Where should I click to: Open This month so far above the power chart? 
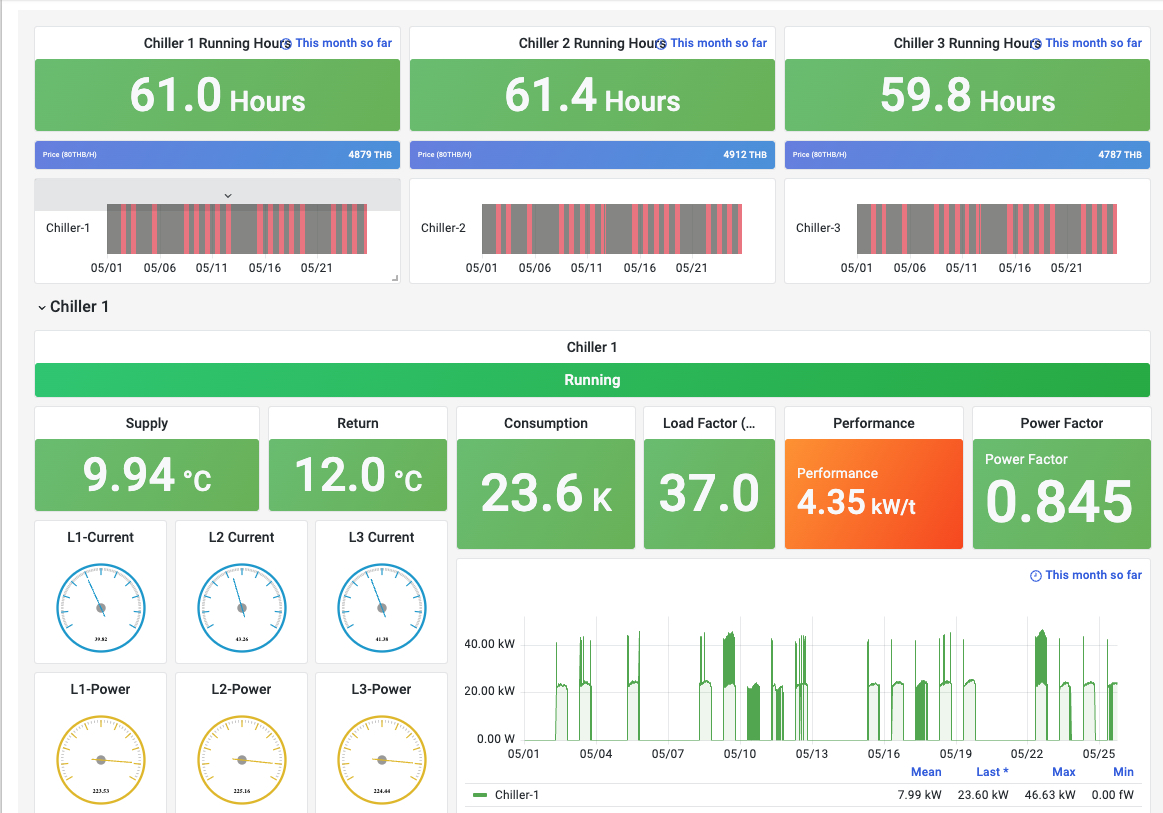tap(1093, 575)
